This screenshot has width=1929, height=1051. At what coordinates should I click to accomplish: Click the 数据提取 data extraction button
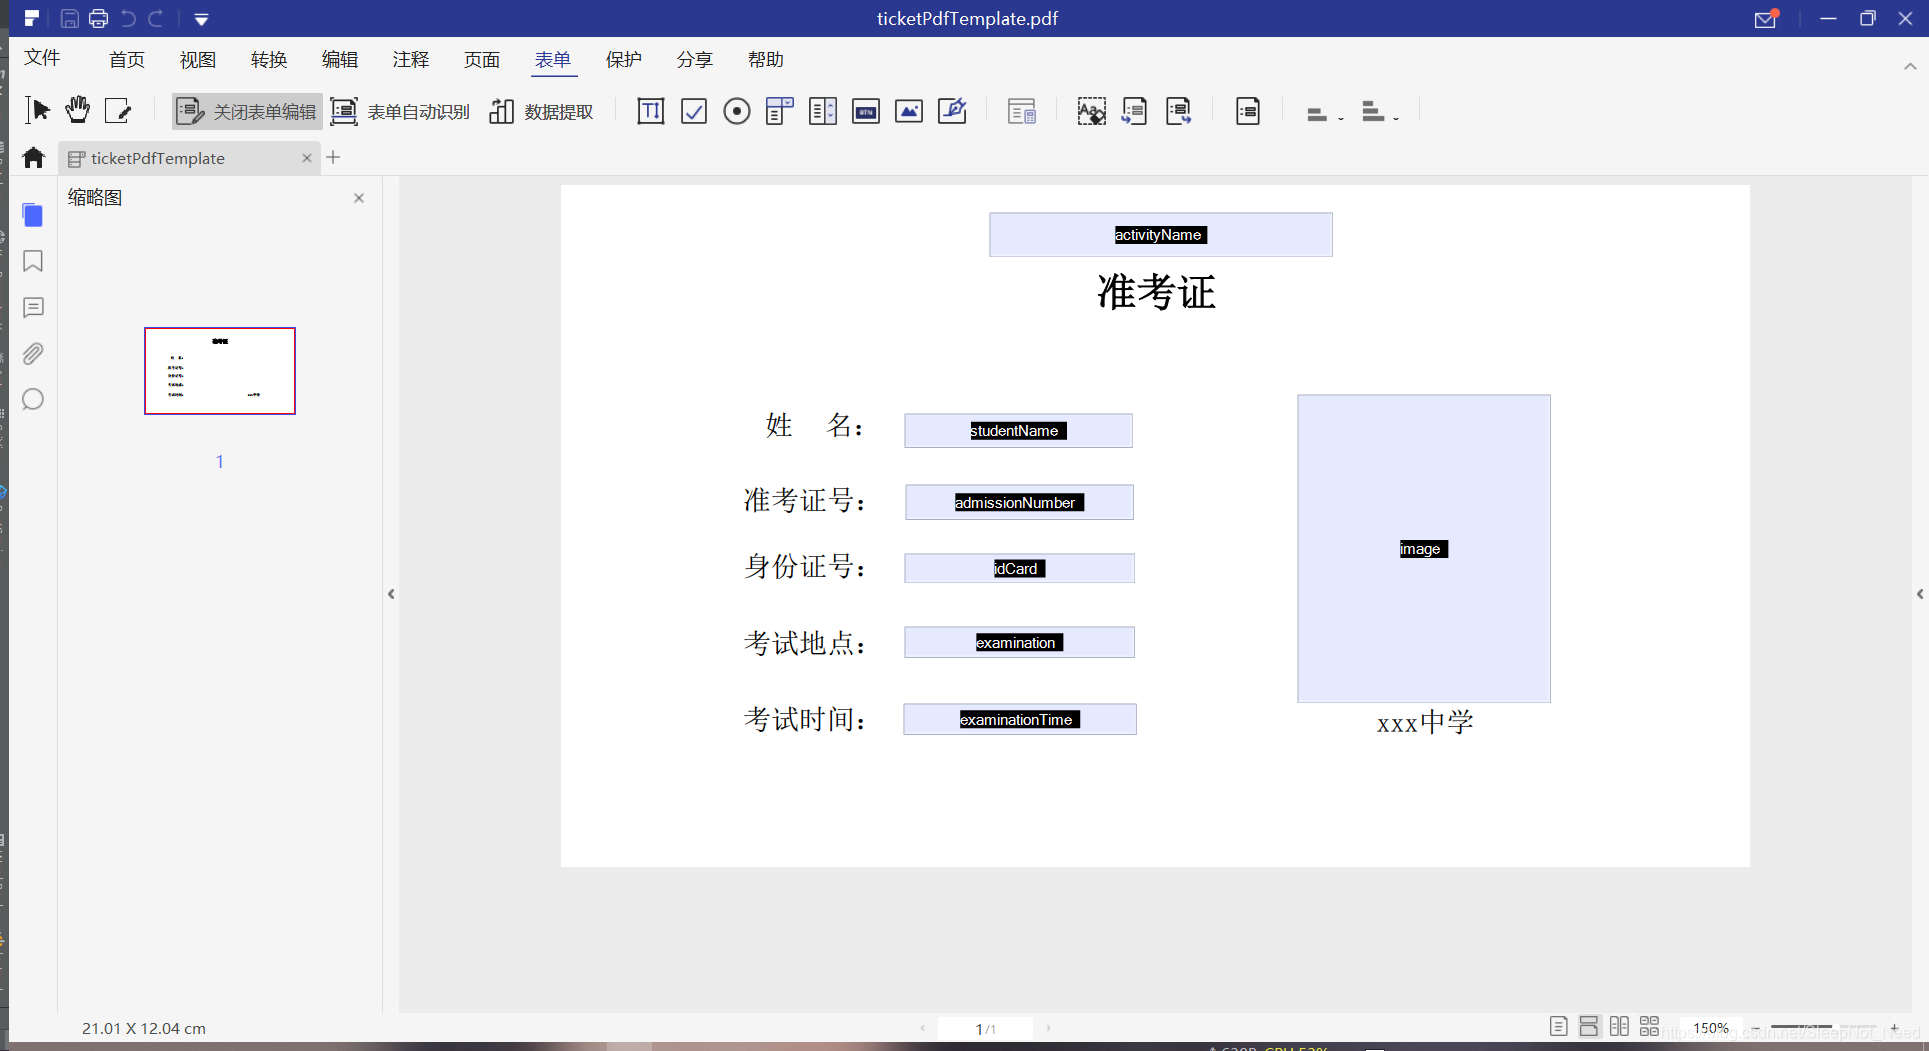click(541, 111)
